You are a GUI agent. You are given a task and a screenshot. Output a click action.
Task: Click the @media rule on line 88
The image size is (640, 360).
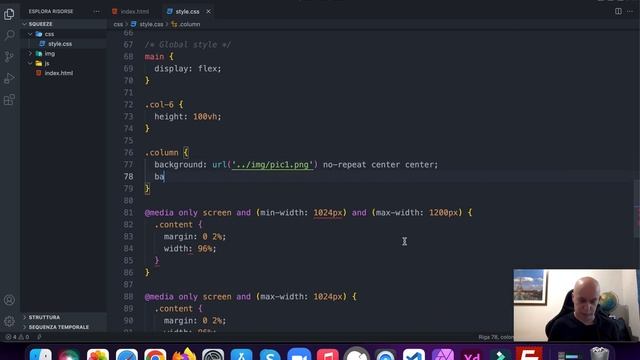tap(250, 297)
